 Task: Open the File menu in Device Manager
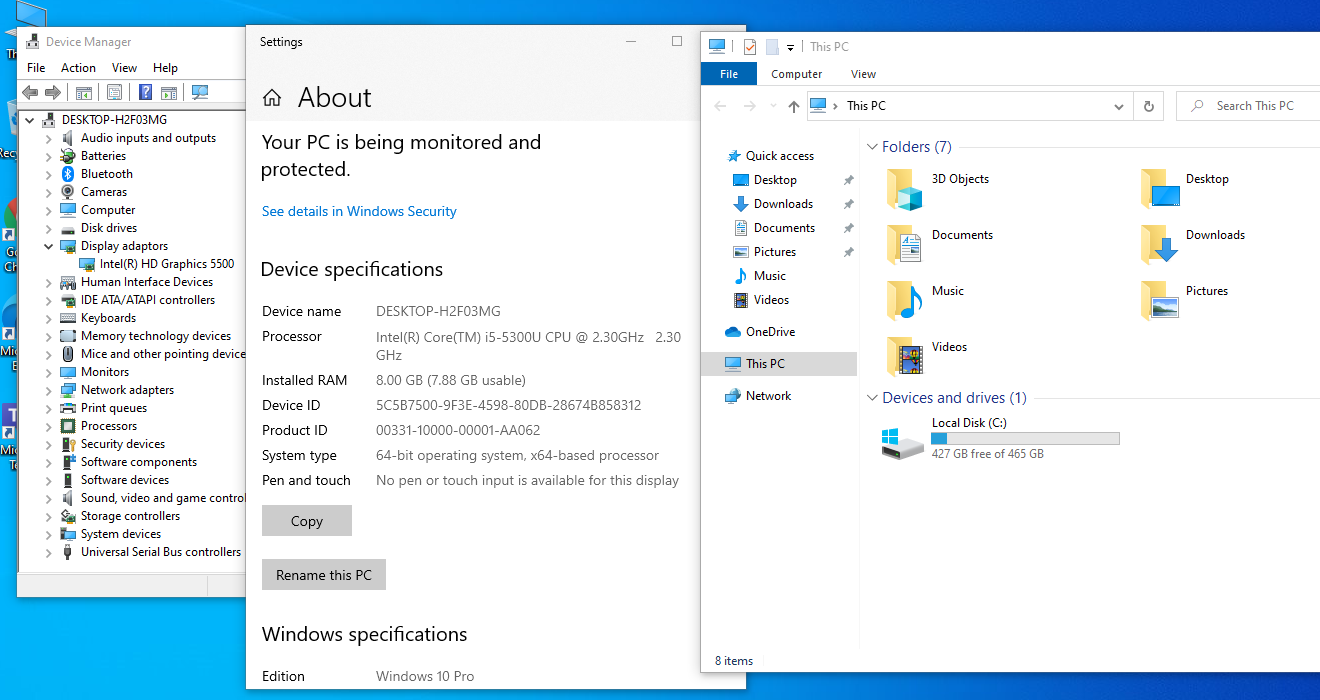(36, 68)
